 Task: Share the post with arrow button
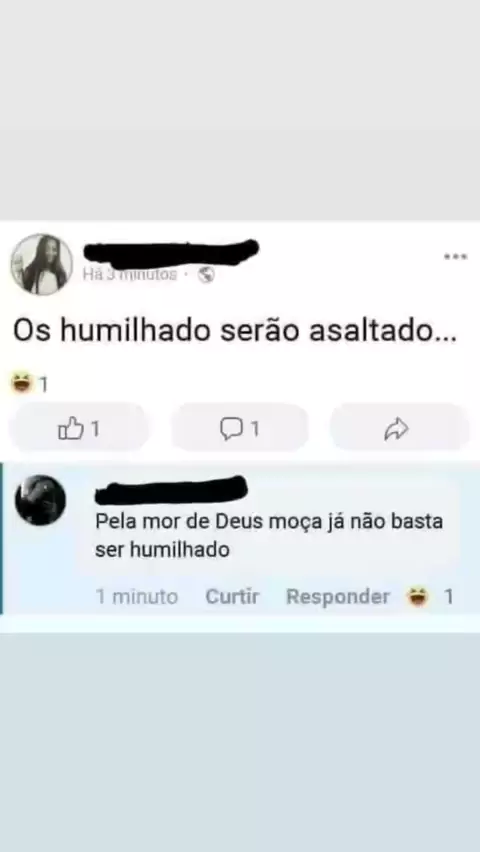(x=400, y=429)
